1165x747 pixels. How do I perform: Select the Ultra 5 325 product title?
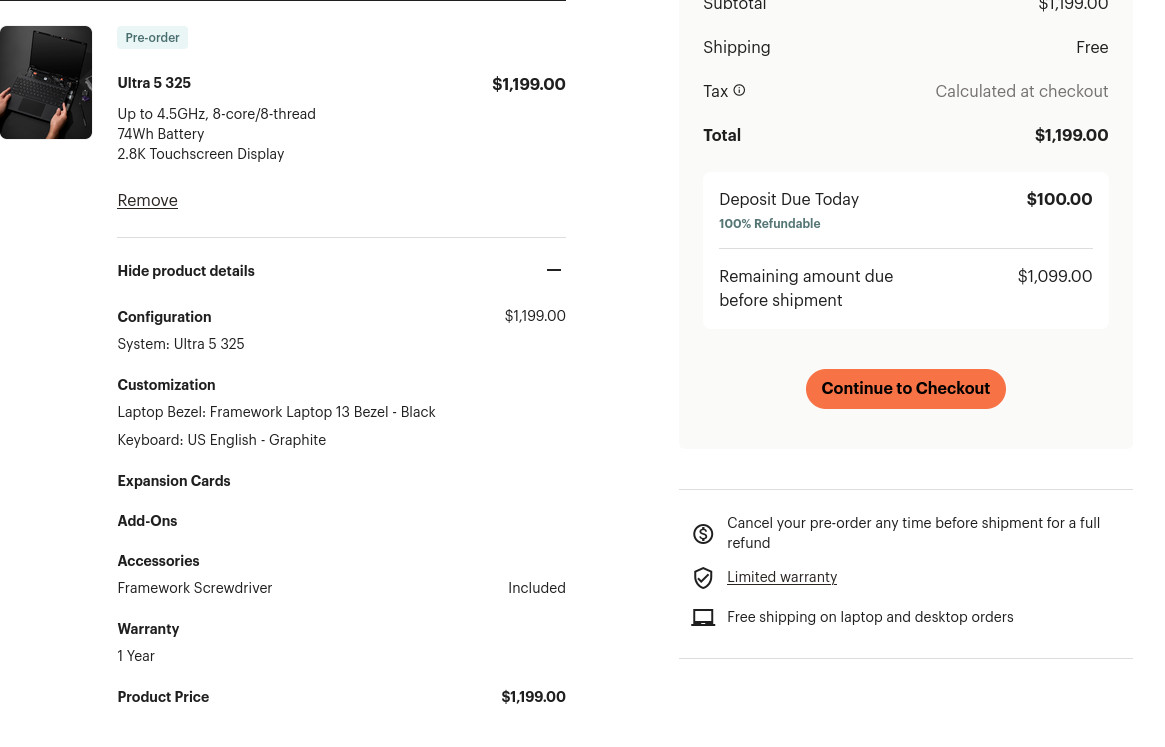click(x=154, y=83)
